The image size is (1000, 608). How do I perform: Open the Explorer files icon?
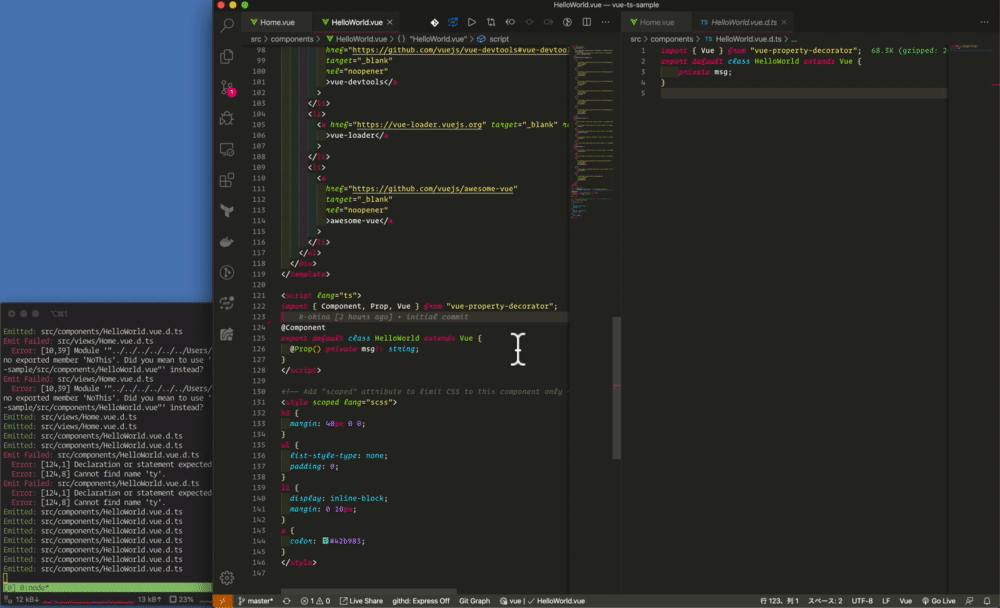pos(227,56)
